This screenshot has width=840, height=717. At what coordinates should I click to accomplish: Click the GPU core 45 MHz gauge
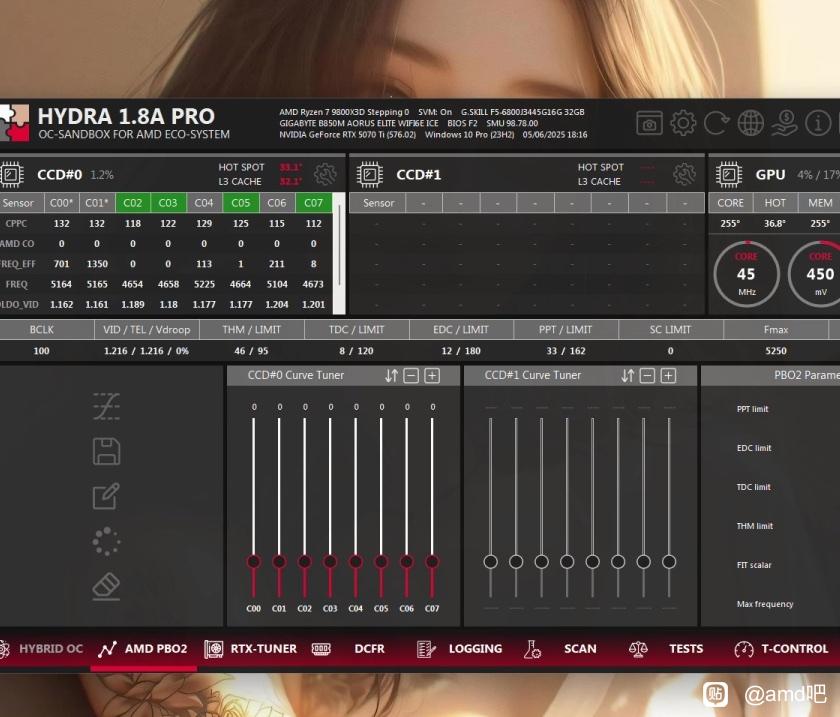click(x=746, y=274)
